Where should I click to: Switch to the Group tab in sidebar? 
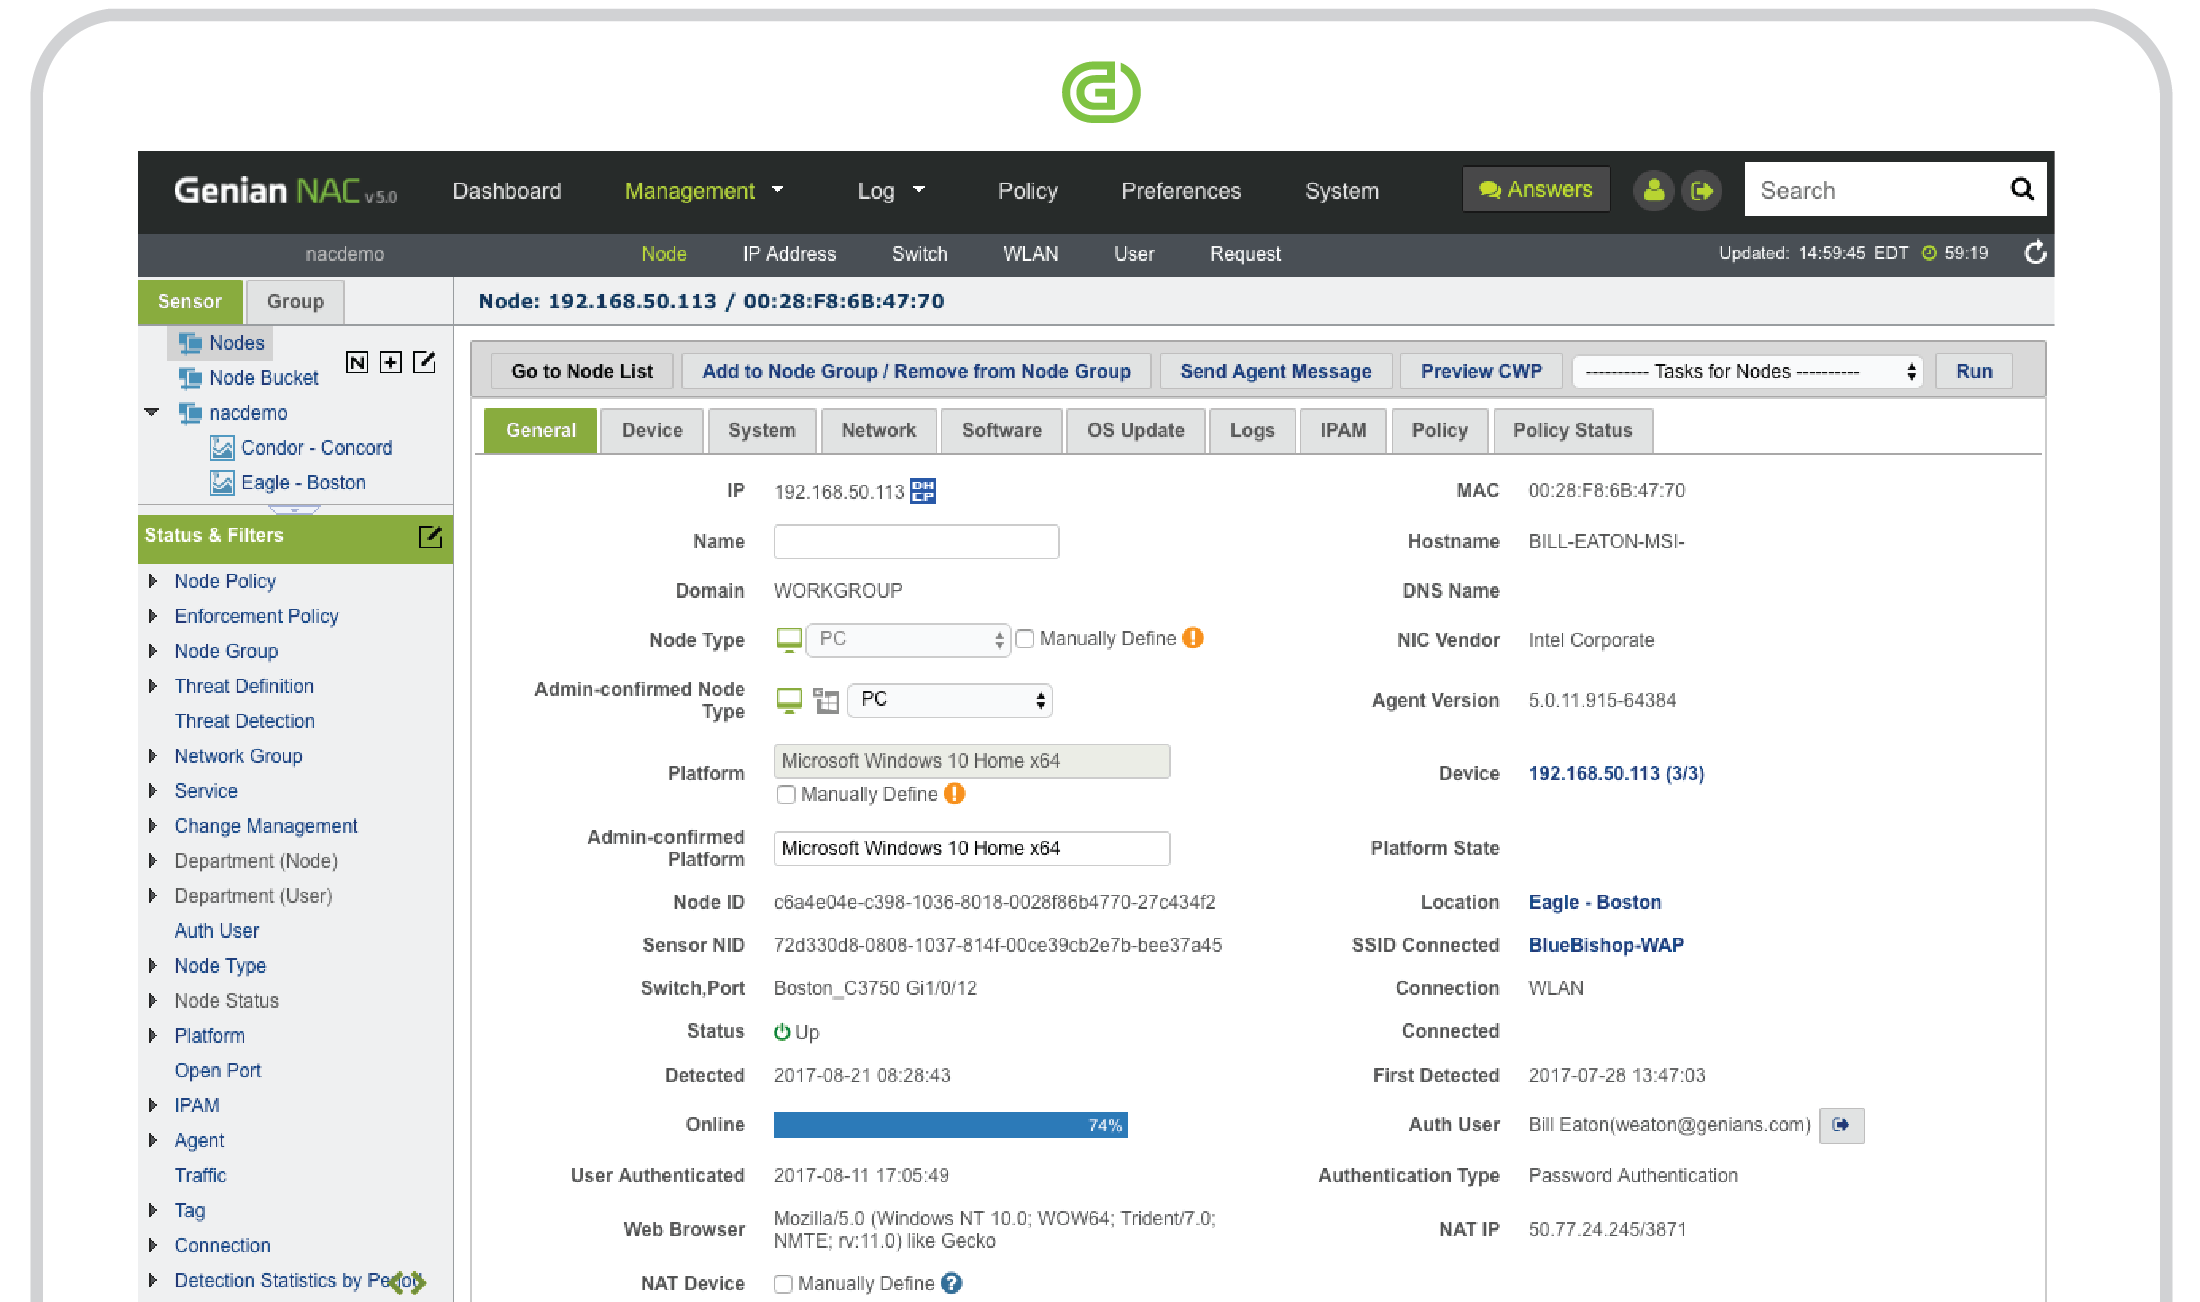pos(295,301)
